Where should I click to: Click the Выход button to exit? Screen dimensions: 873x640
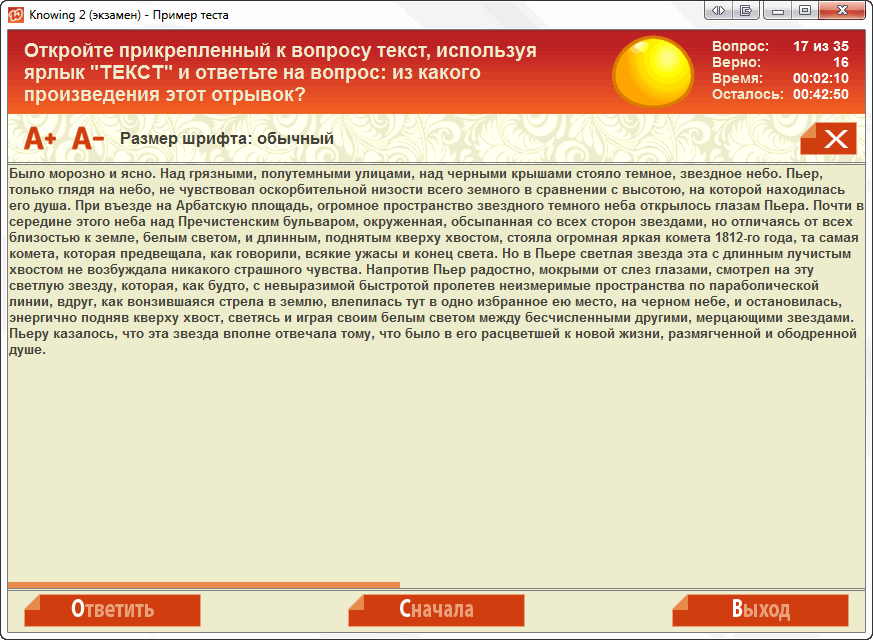click(x=761, y=610)
